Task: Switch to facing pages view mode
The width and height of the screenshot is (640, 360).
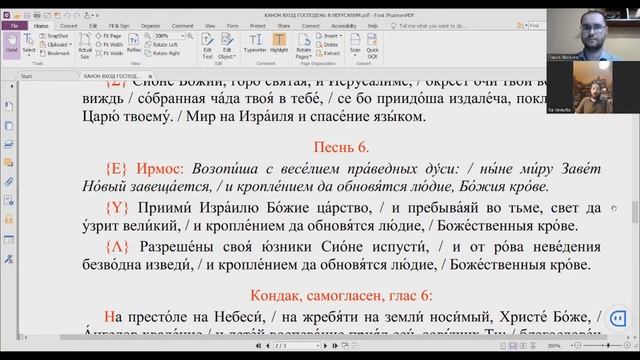Action: click(523, 346)
